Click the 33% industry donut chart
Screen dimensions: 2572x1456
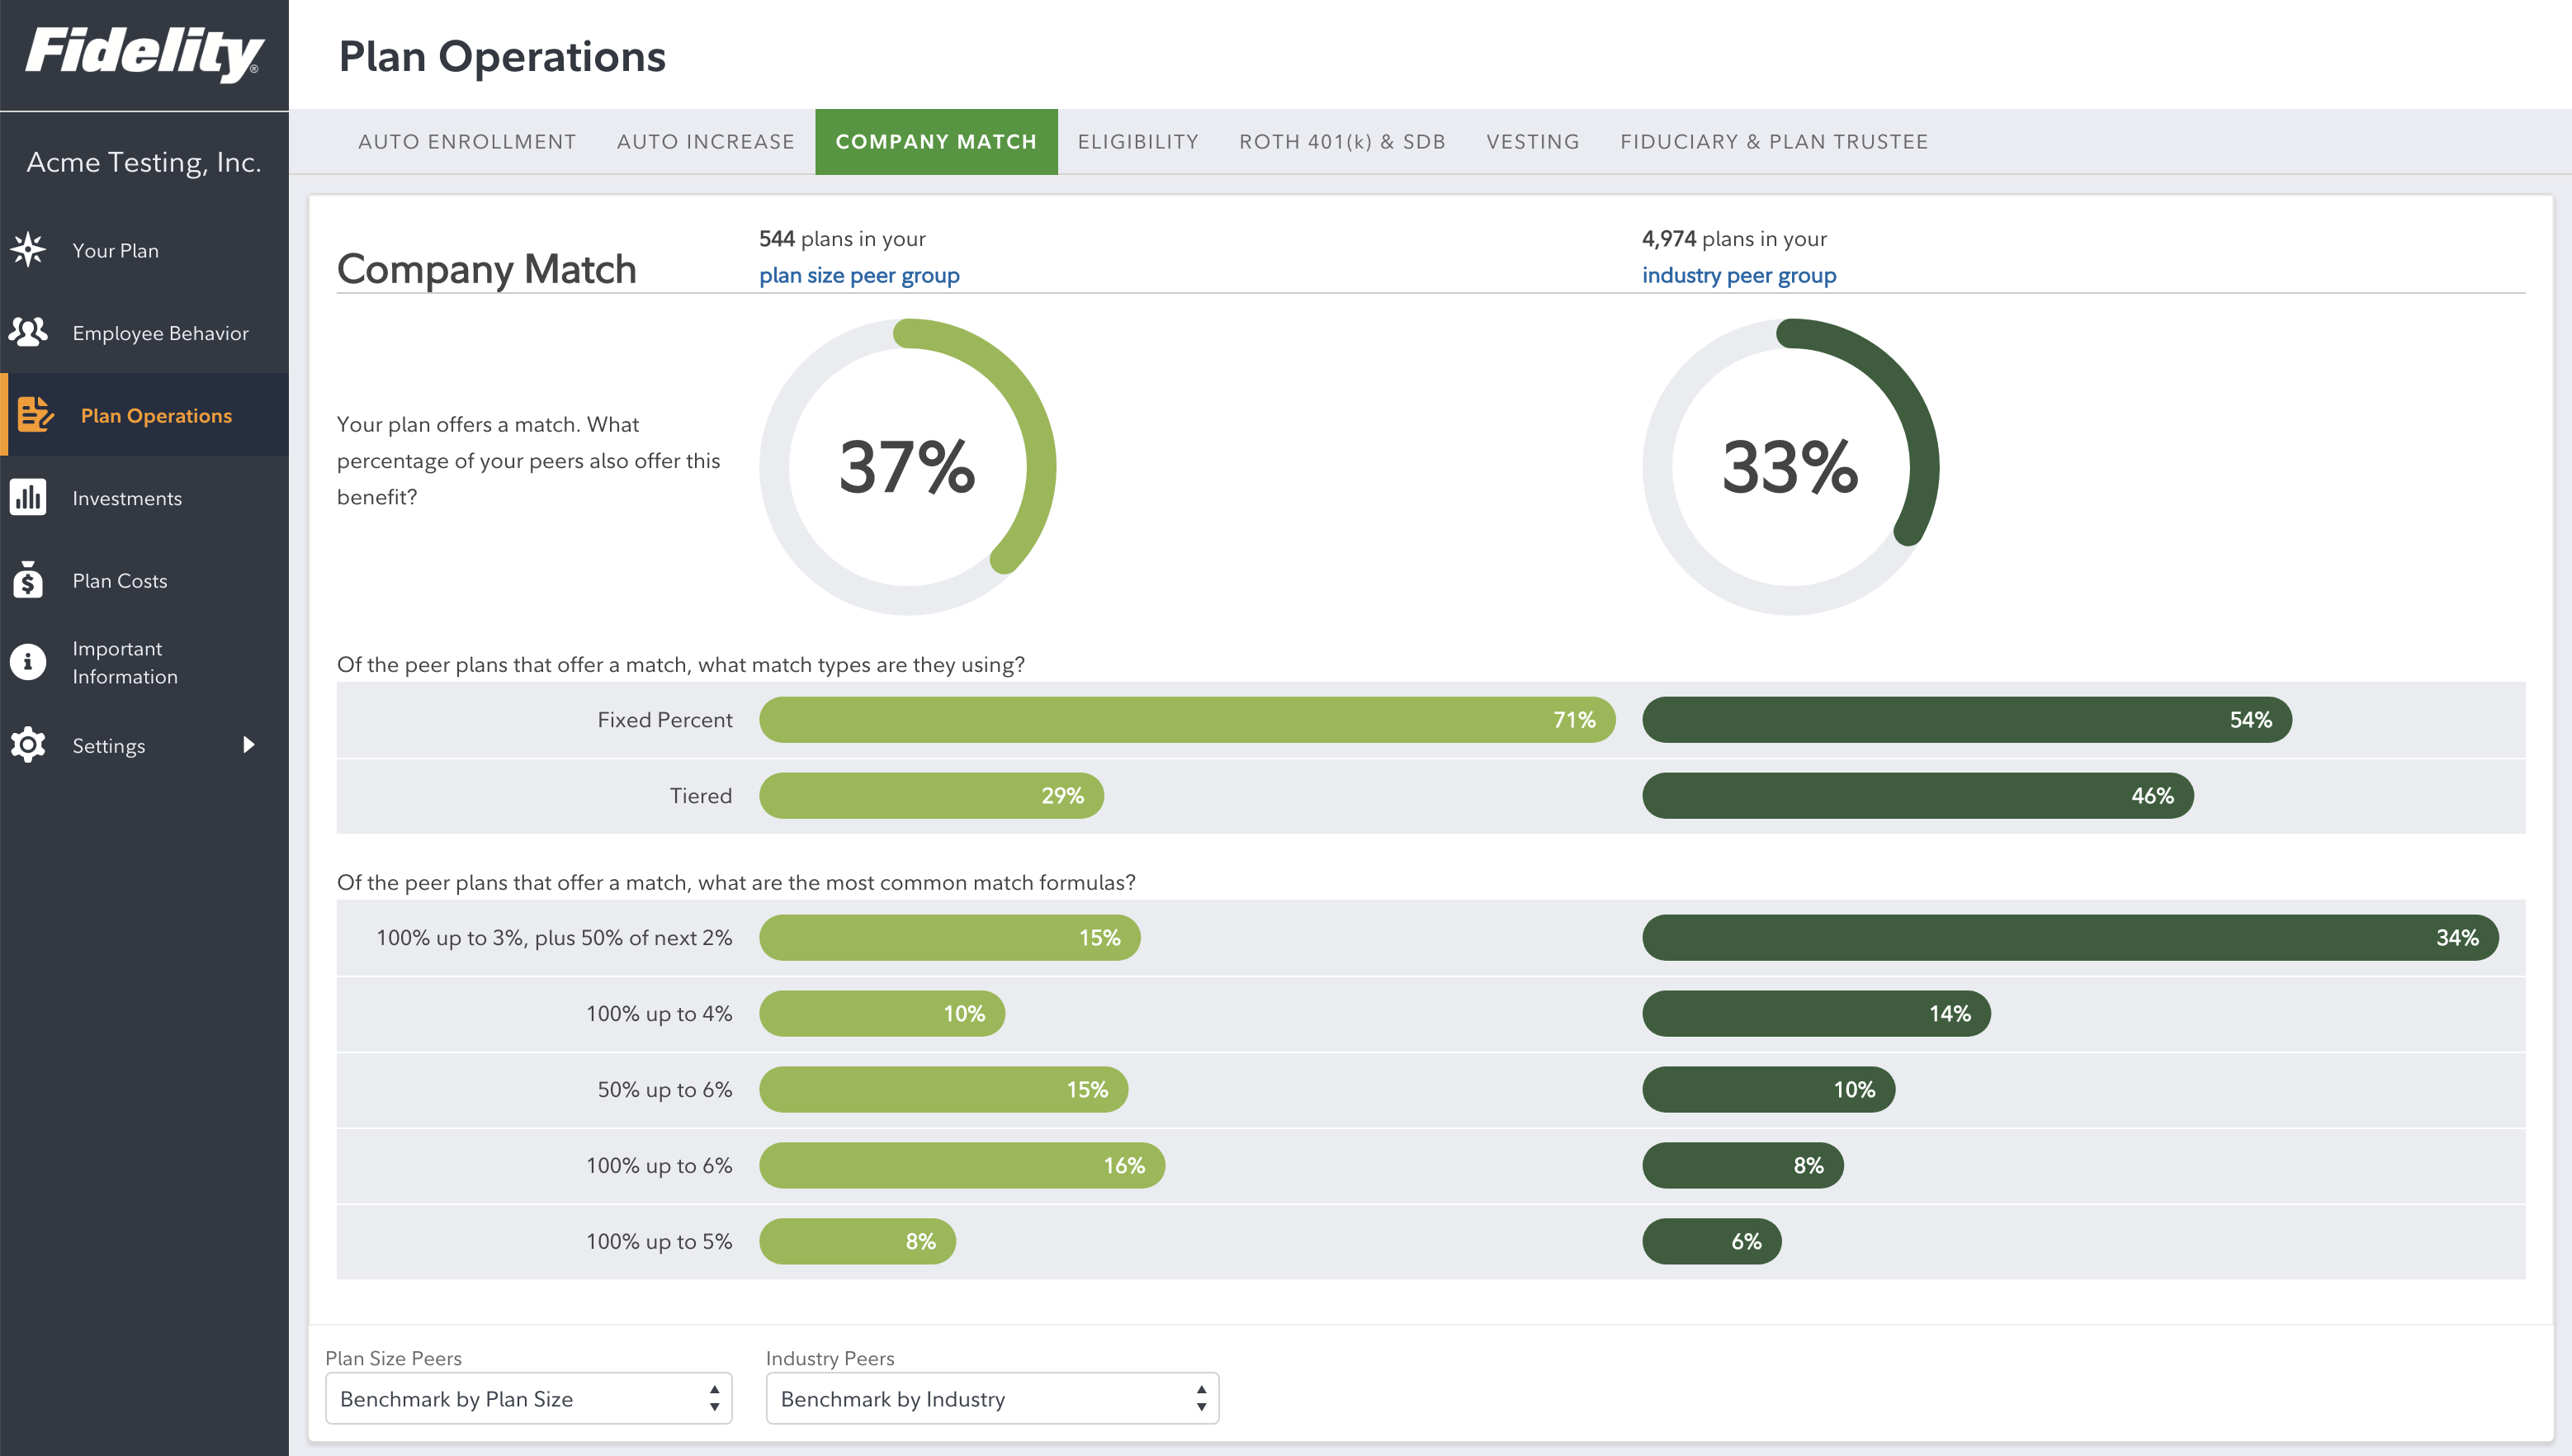tap(1791, 466)
